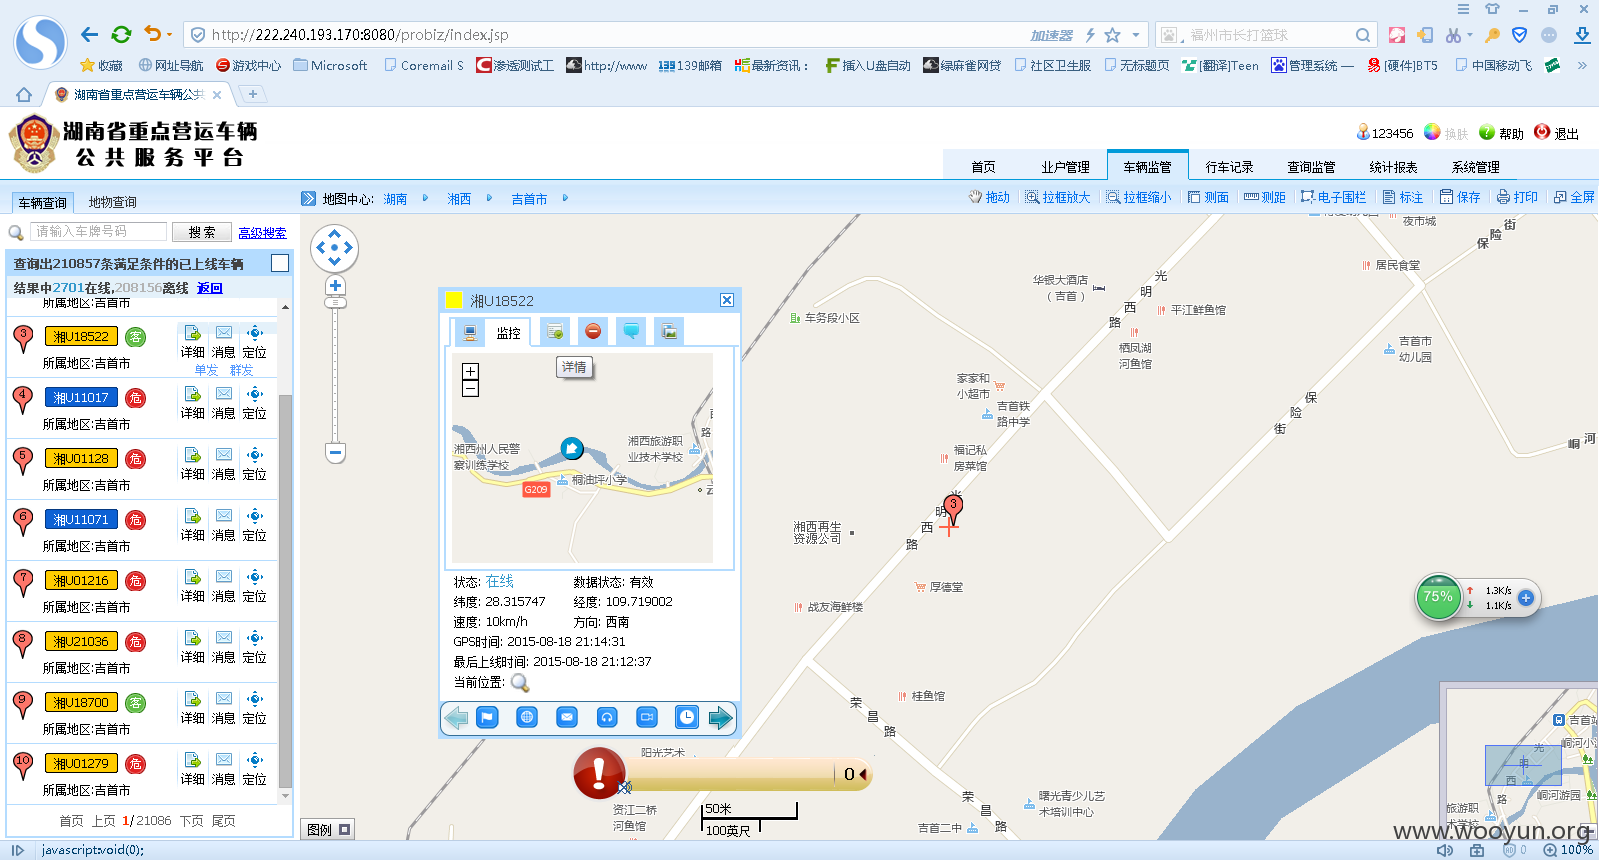The width and height of the screenshot is (1599, 860).
Task: Locate vehicle 湘U18700 with 定位 icon
Action: [255, 707]
